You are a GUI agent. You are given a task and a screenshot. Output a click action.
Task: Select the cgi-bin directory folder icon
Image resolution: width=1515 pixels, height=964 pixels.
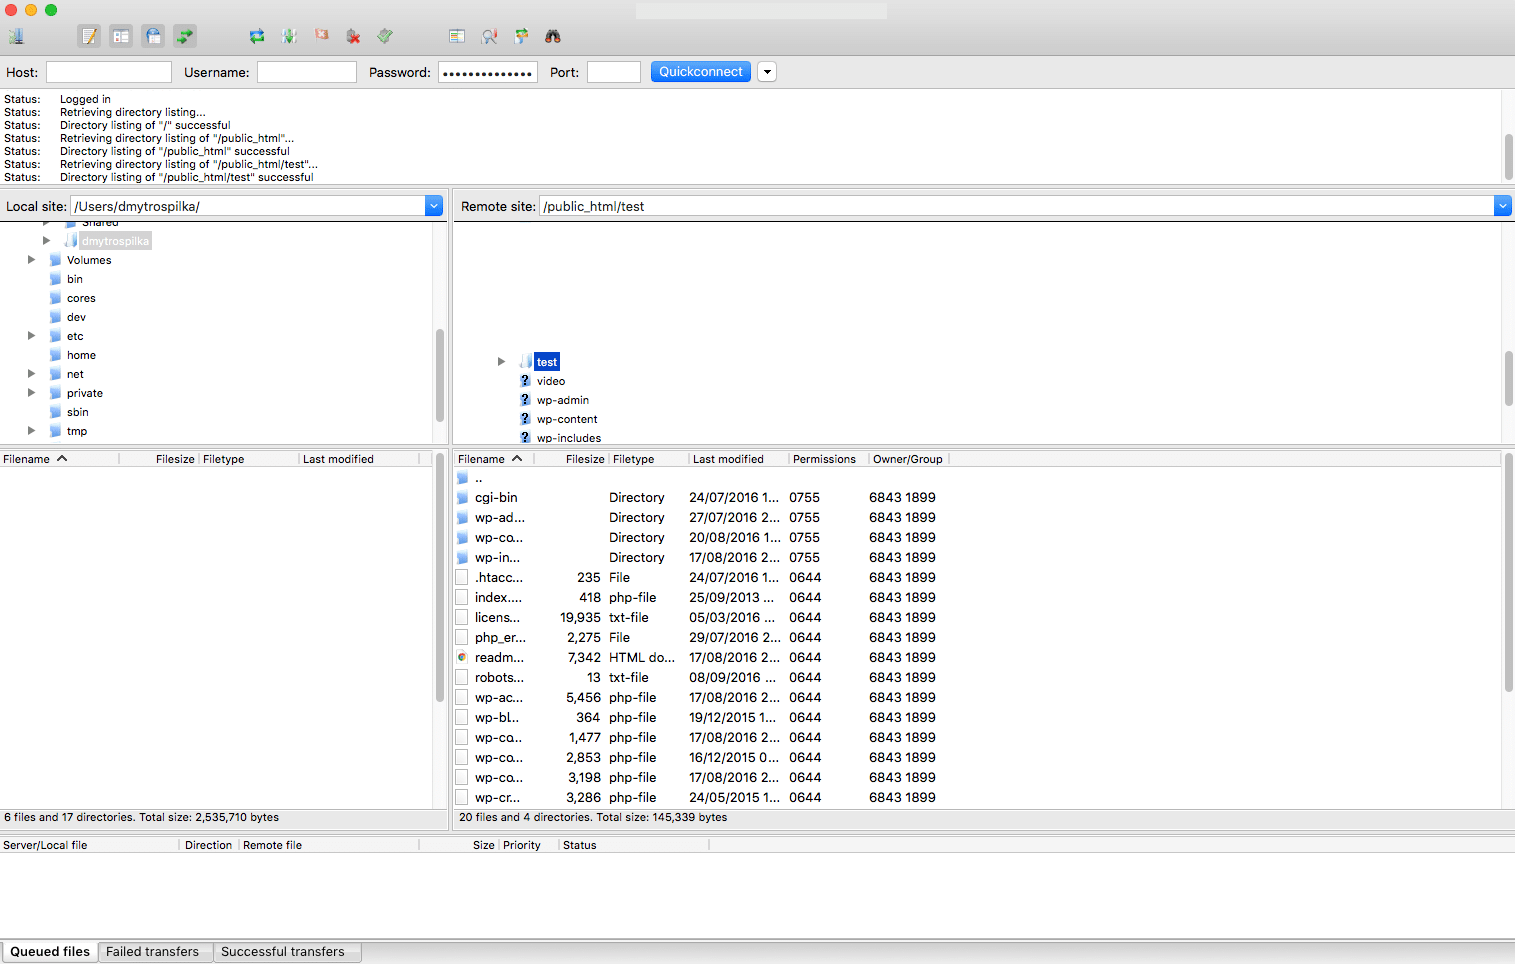(462, 497)
